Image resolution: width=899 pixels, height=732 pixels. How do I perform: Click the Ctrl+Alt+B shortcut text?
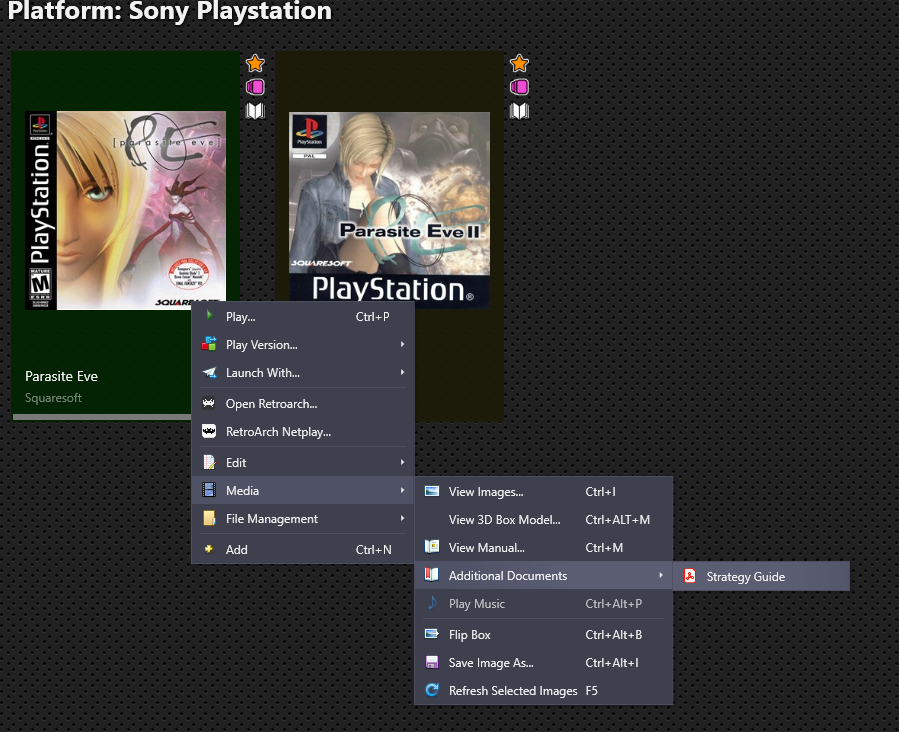[613, 635]
